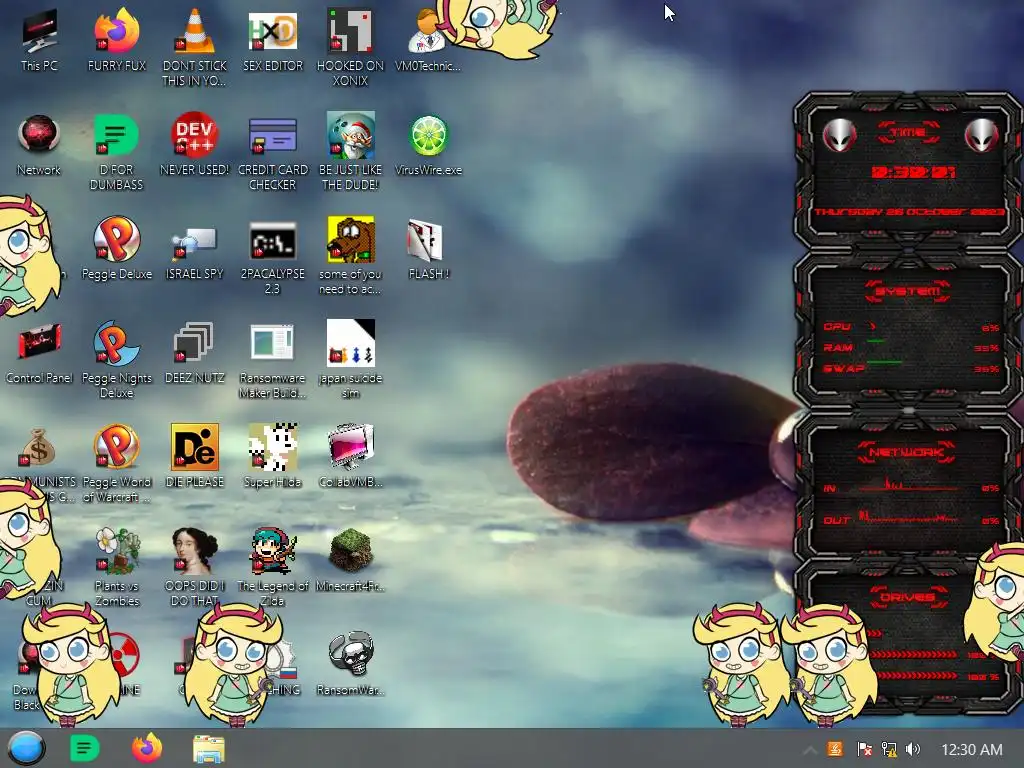Screen dimensions: 1024x768
Task: Select the VM0Technic... desktop icon
Action: click(428, 40)
